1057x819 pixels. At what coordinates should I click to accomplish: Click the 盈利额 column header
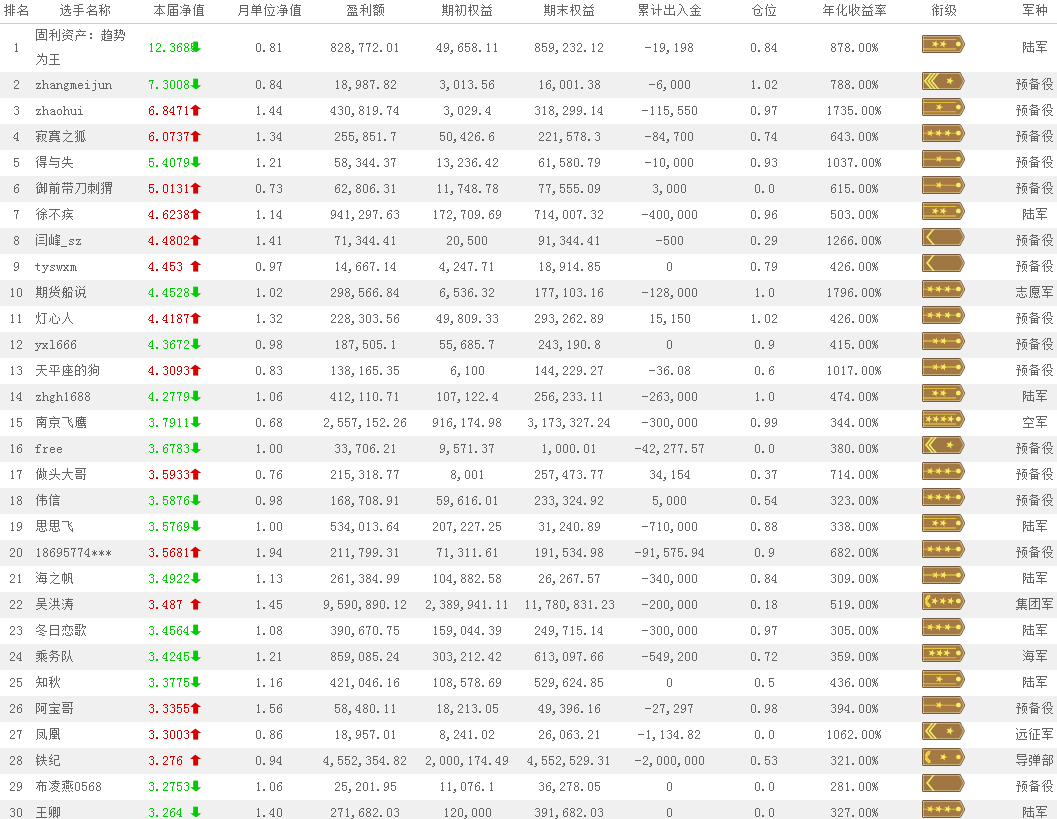click(365, 10)
